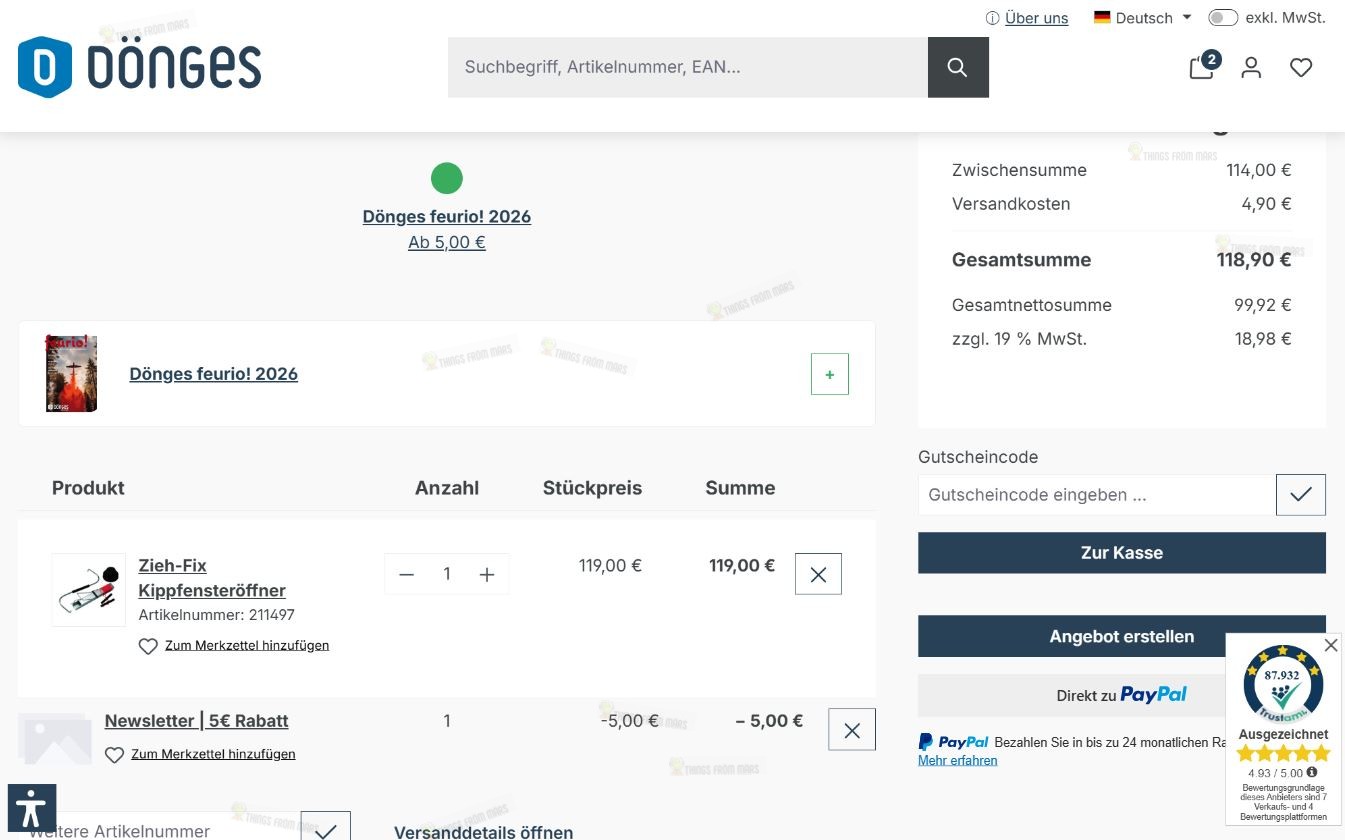Click the Trustami rating info icon

click(1312, 772)
